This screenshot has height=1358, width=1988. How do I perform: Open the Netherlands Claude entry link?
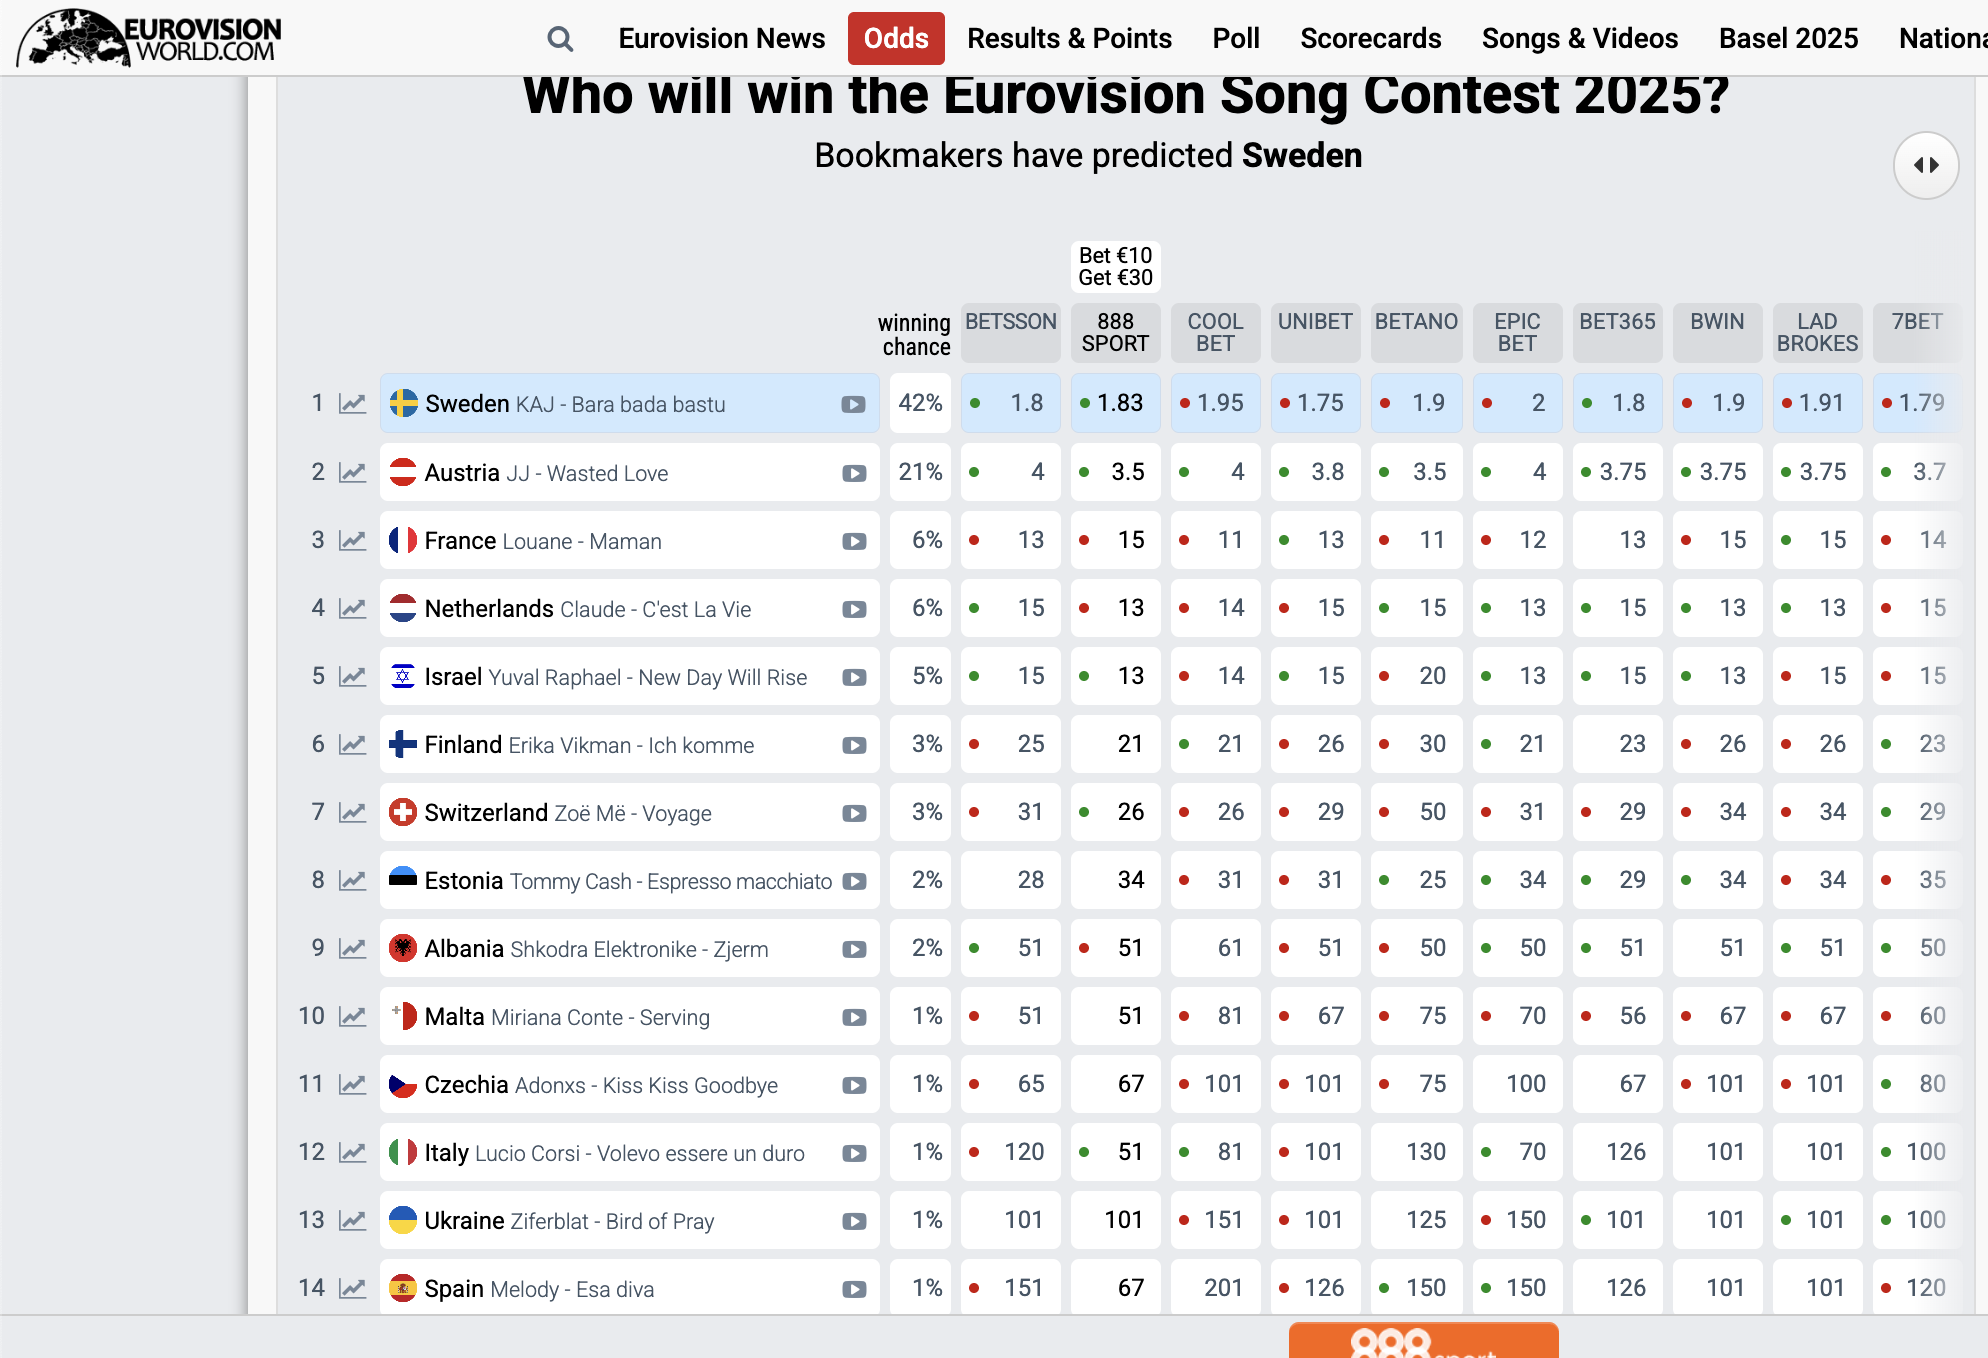587,609
